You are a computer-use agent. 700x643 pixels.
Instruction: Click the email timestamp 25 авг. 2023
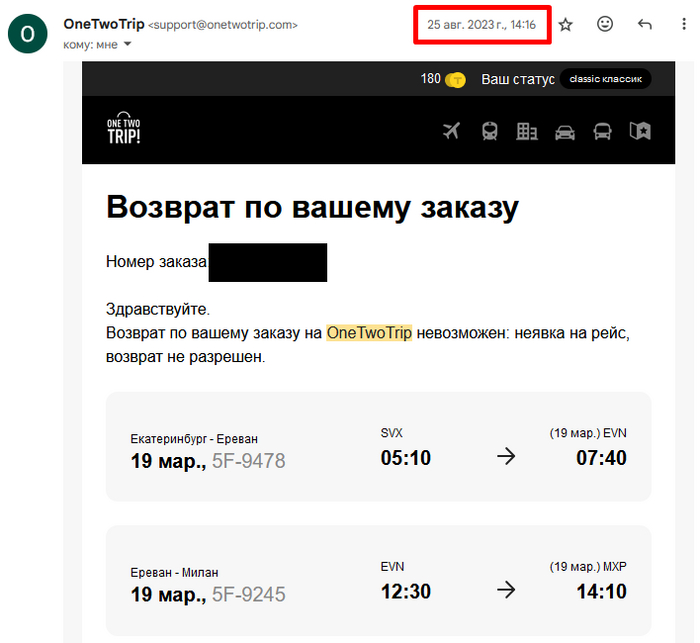pos(481,24)
